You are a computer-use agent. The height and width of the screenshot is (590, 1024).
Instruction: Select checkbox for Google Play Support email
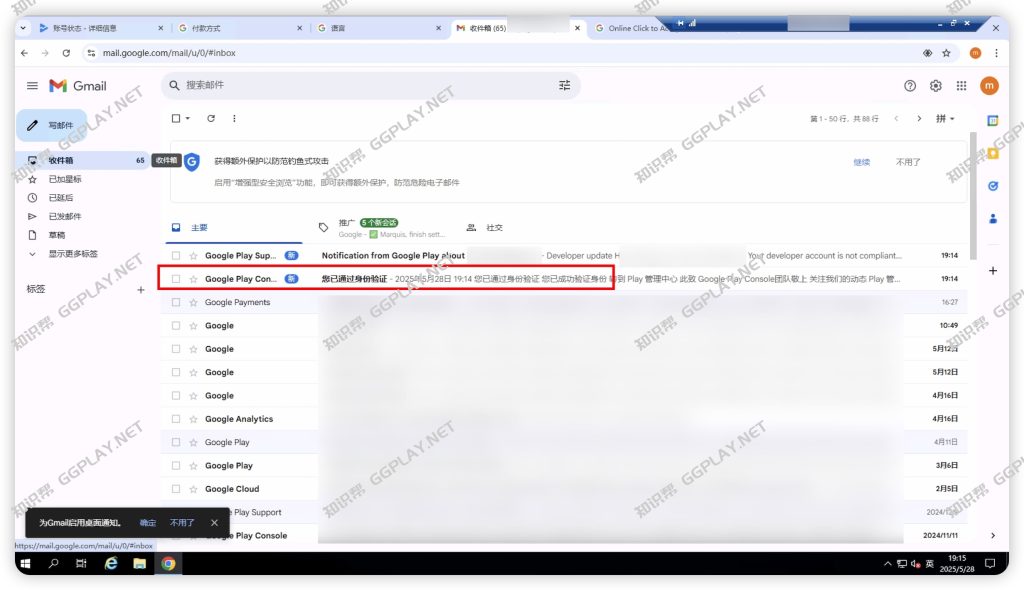point(176,255)
